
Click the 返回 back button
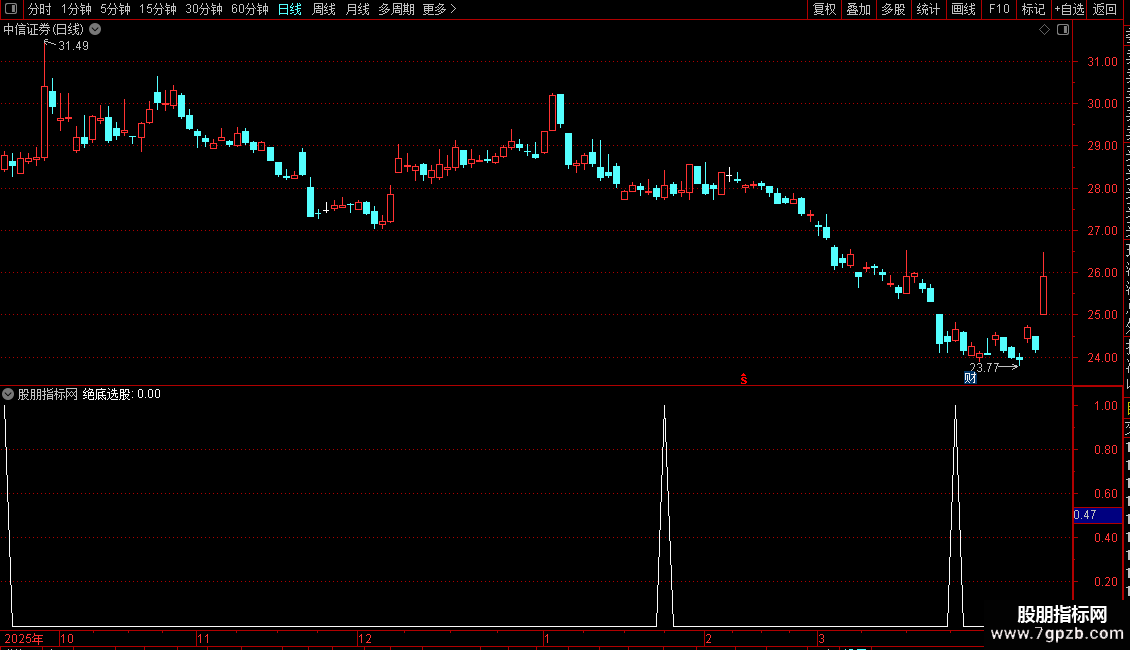[x=1105, y=9]
